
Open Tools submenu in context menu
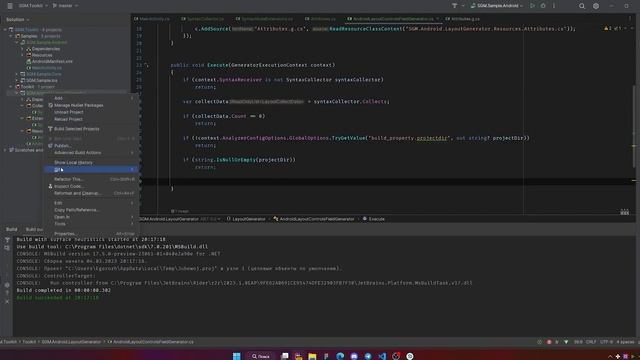click(91, 224)
